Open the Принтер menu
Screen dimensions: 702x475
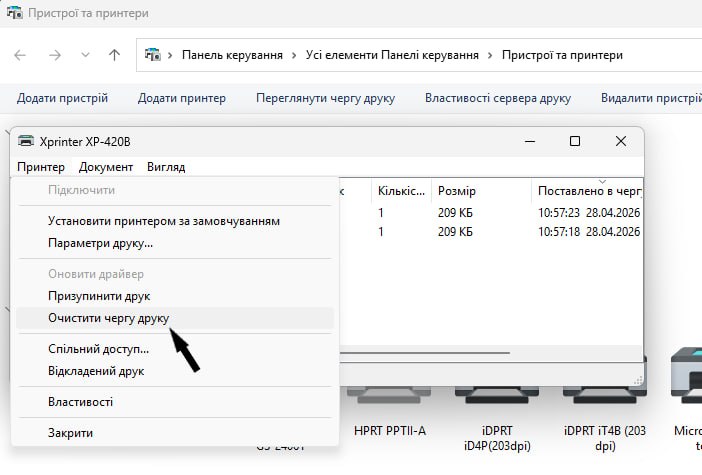pos(41,167)
